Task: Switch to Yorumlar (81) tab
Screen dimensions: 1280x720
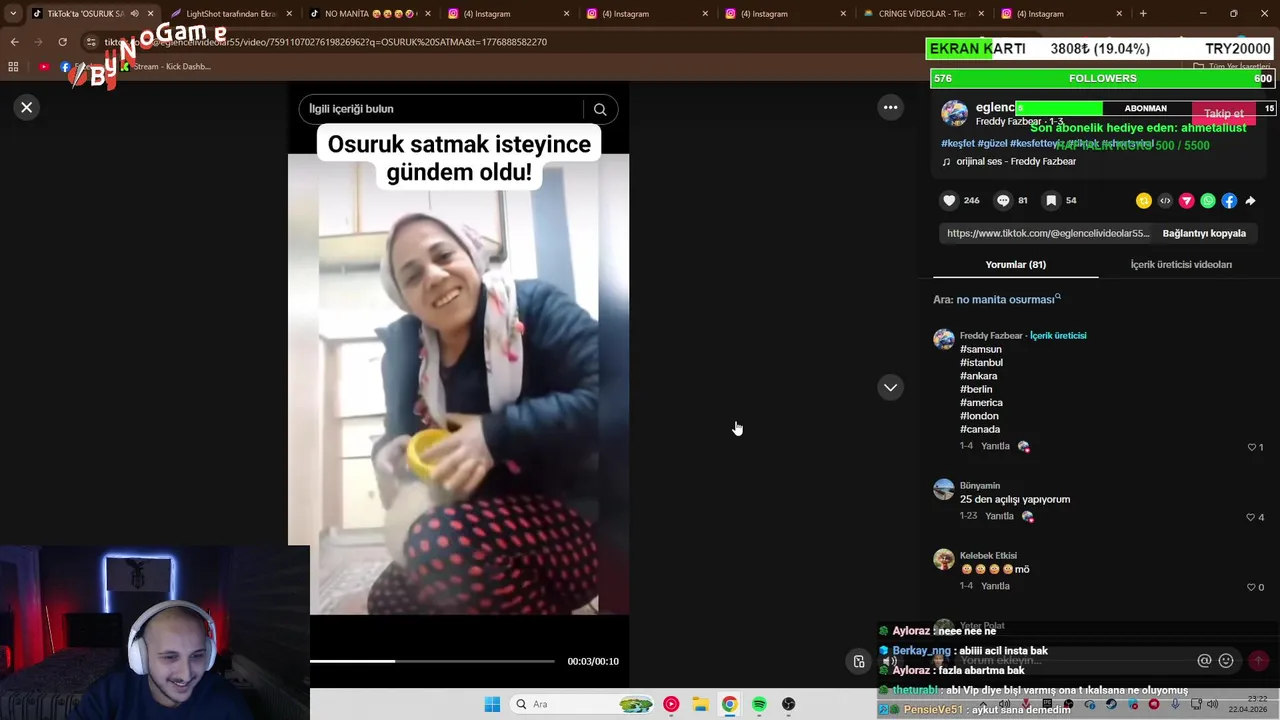Action: pos(1015,264)
